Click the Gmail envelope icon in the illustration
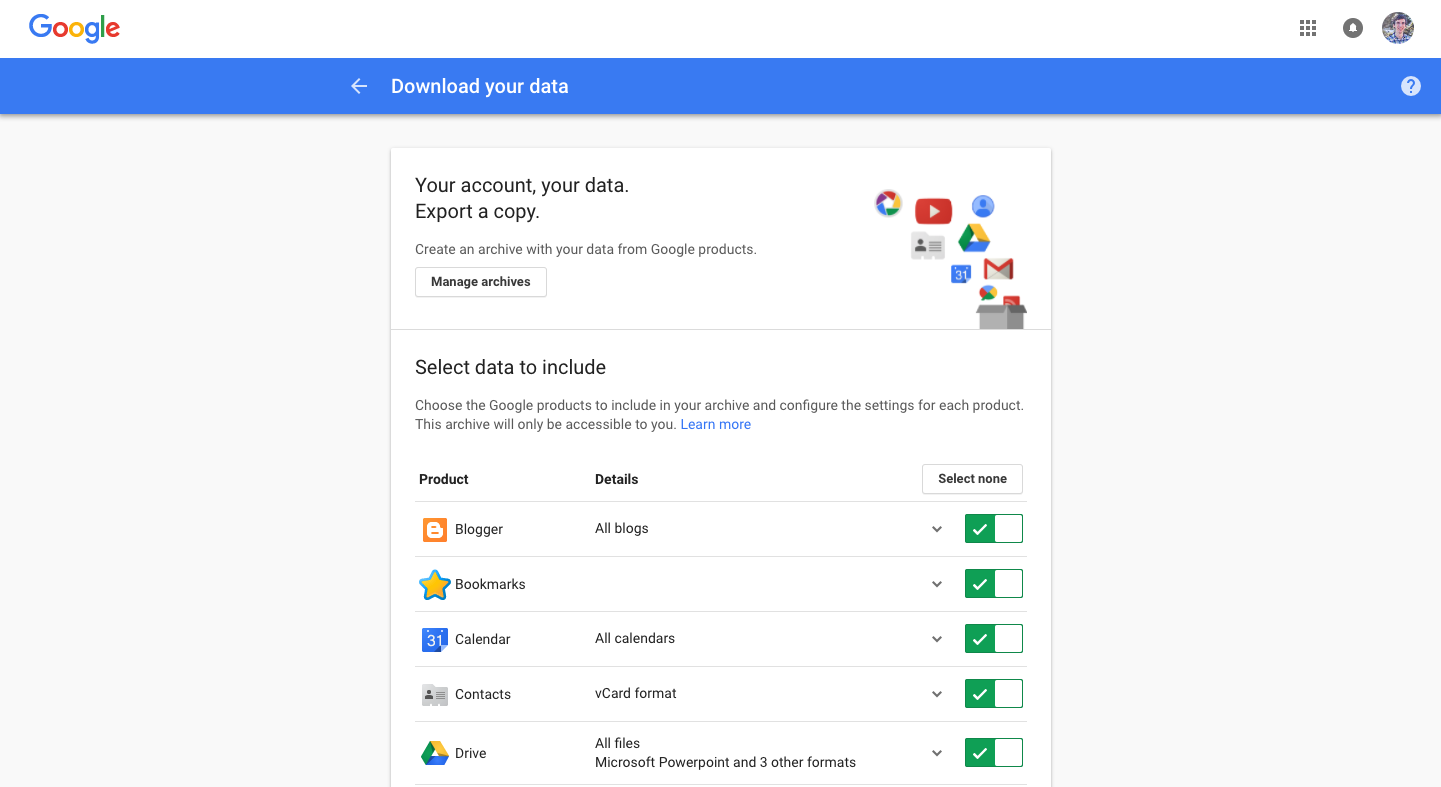Viewport: 1441px width, 787px height. [x=998, y=268]
